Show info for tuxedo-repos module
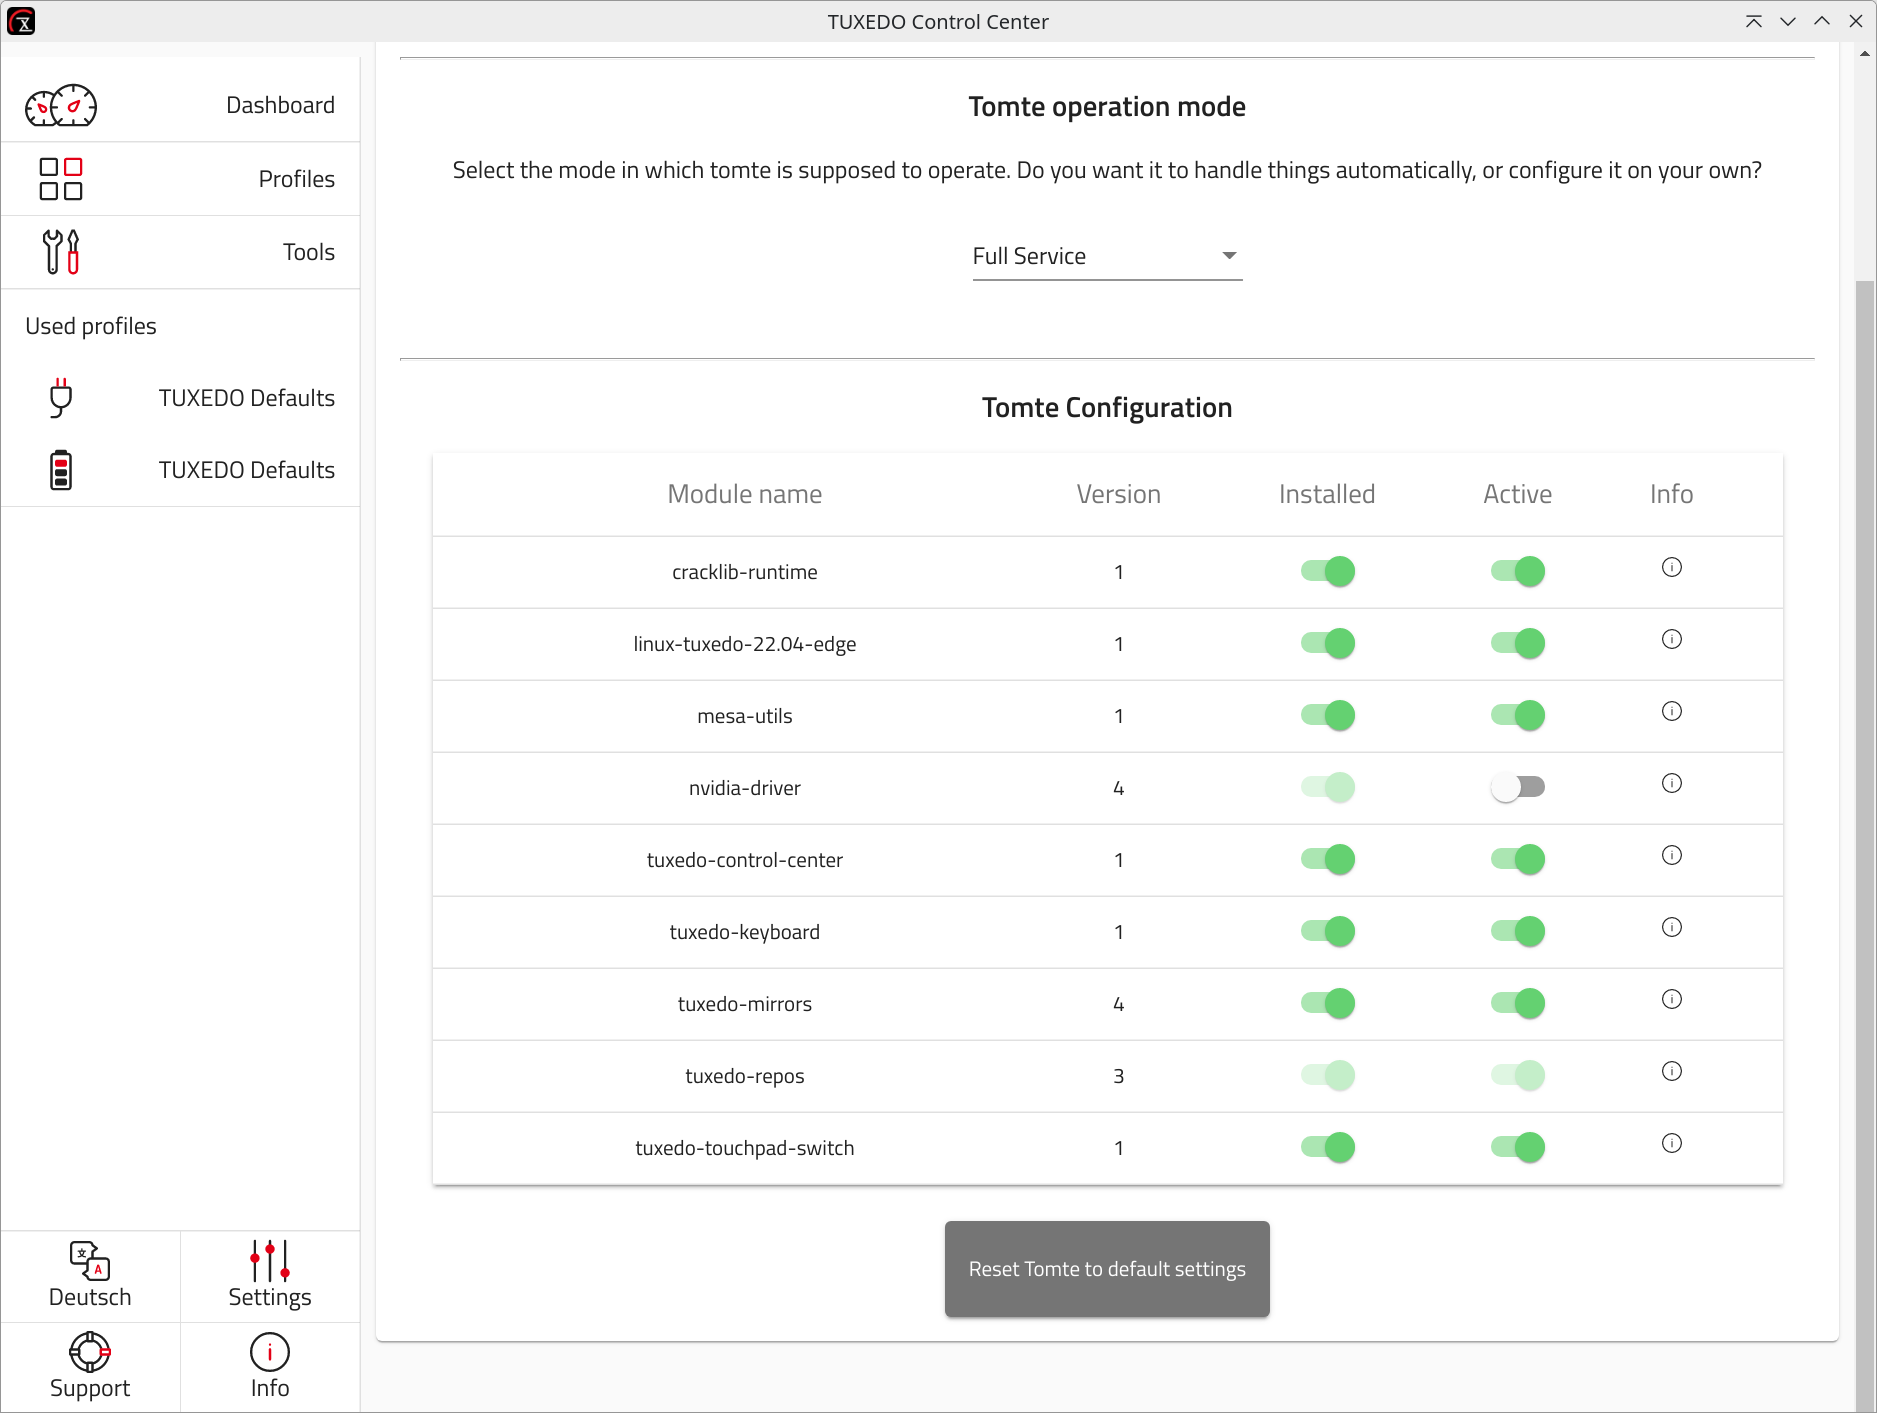The image size is (1877, 1413). pos(1672,1071)
